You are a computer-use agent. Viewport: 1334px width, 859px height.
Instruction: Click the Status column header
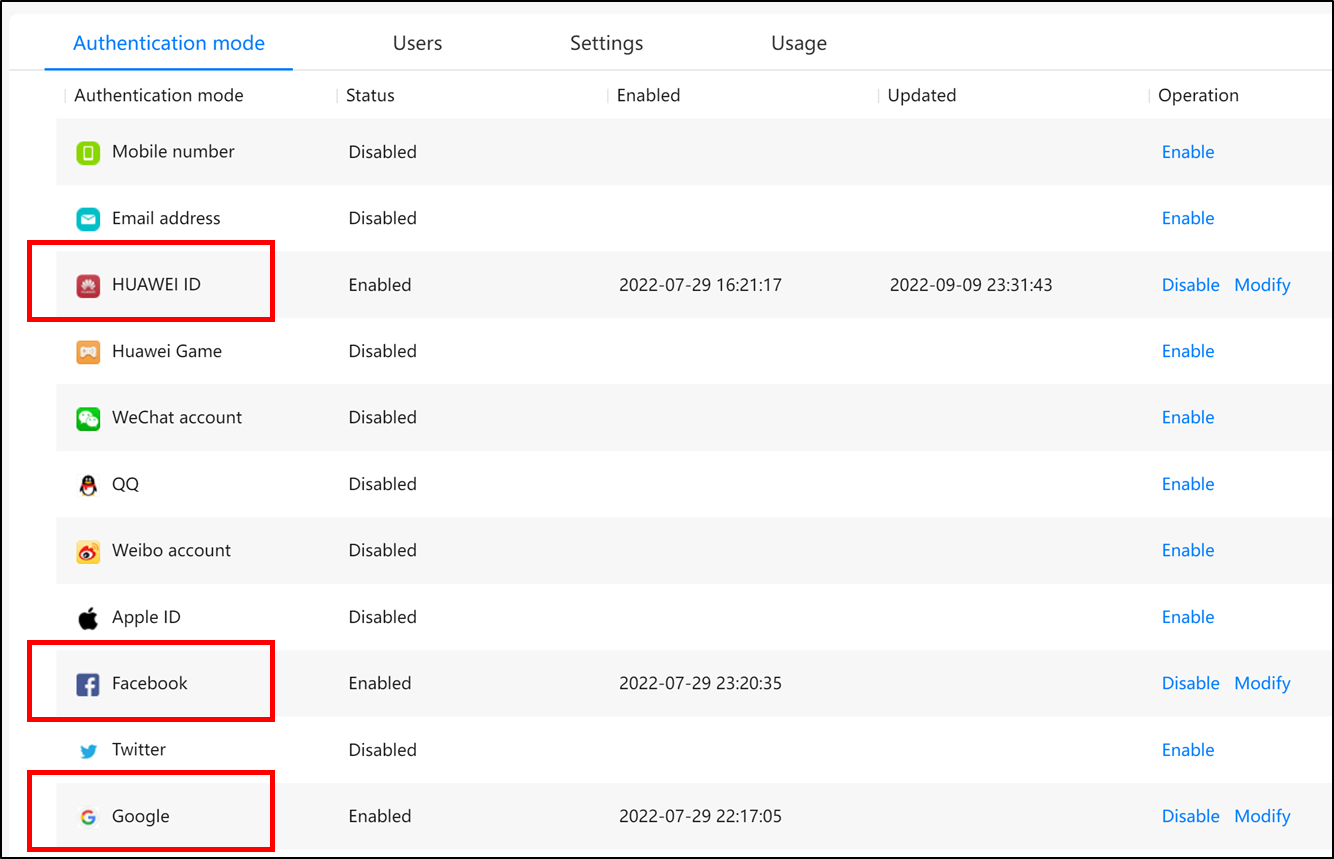tap(370, 96)
